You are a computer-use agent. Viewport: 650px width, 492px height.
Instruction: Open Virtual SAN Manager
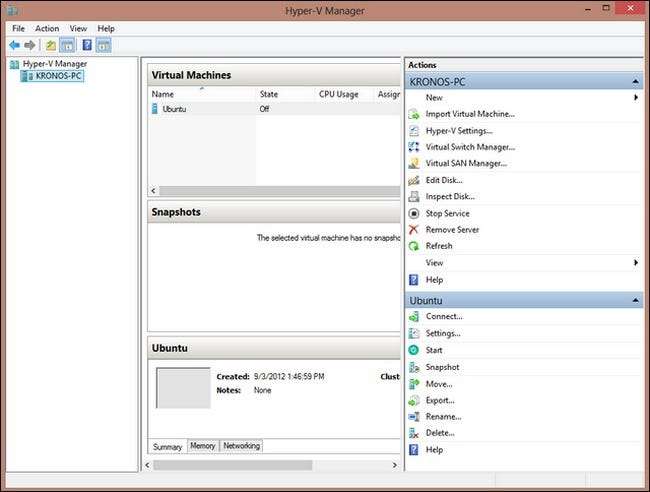[x=466, y=163]
